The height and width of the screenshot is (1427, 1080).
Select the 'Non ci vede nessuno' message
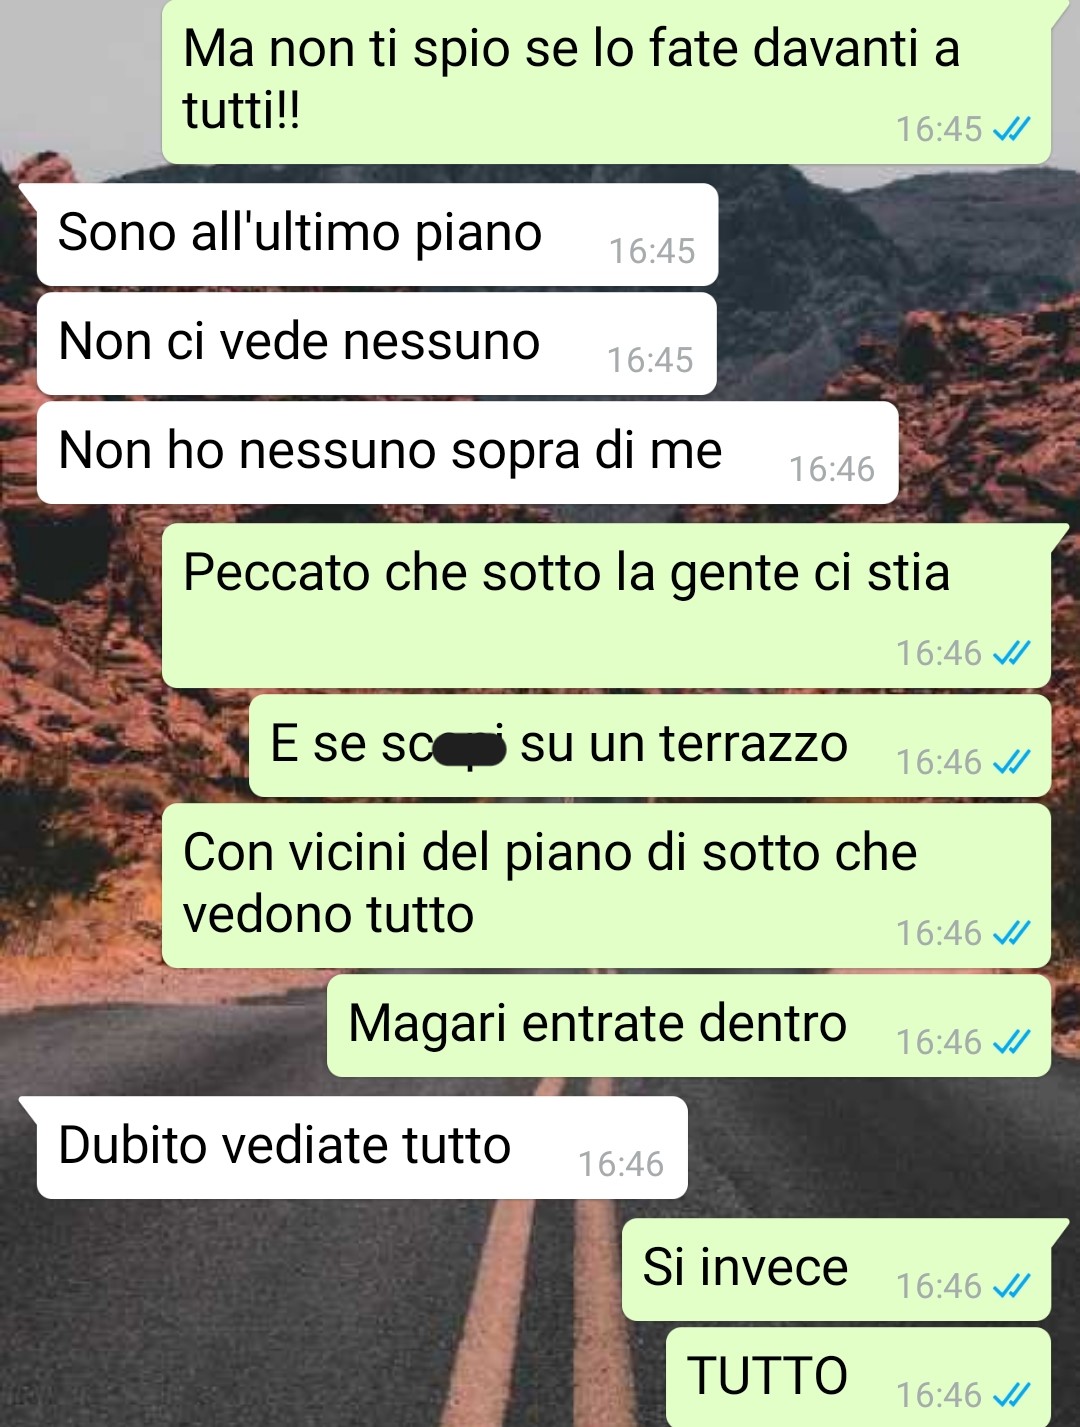[x=376, y=343]
